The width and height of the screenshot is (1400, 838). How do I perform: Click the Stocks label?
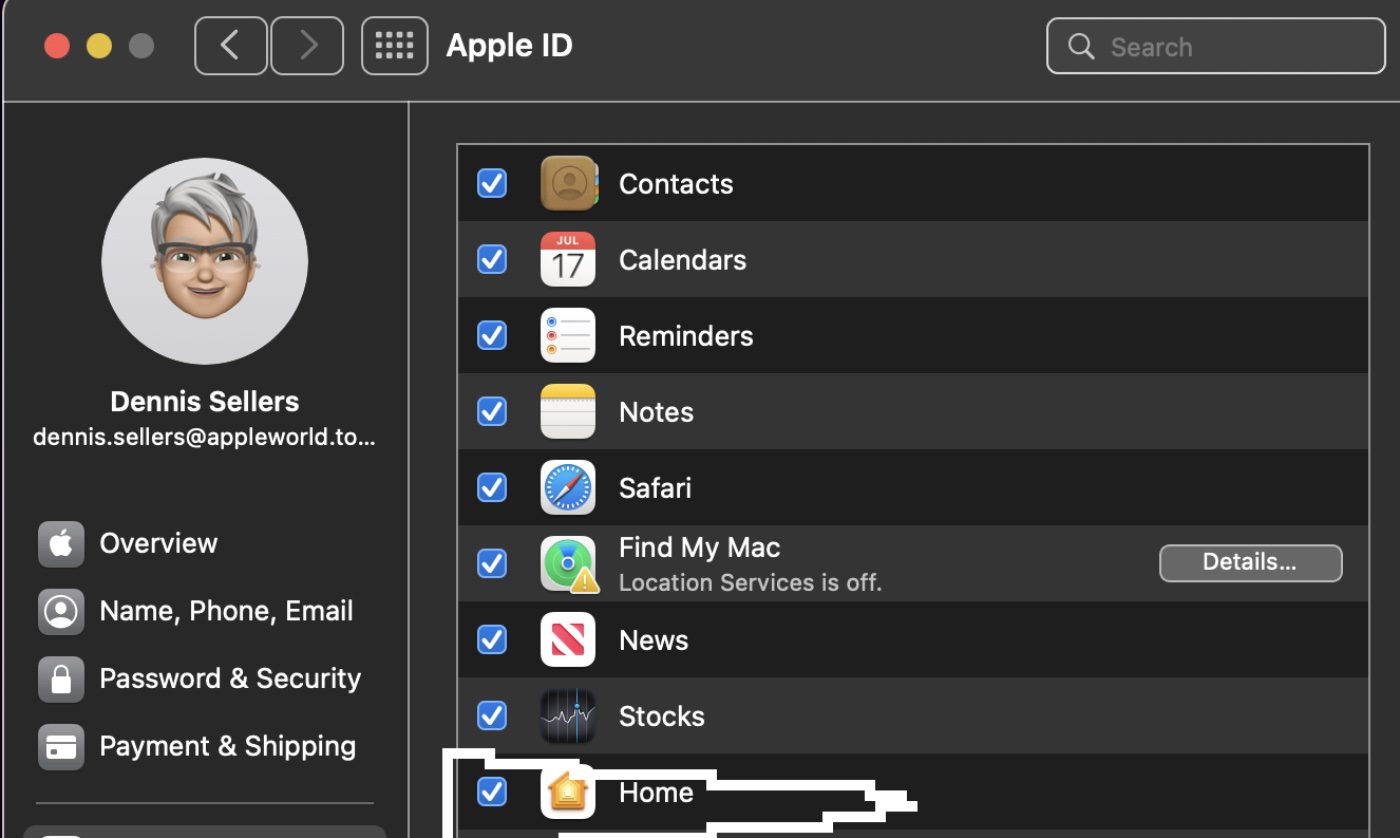click(662, 716)
